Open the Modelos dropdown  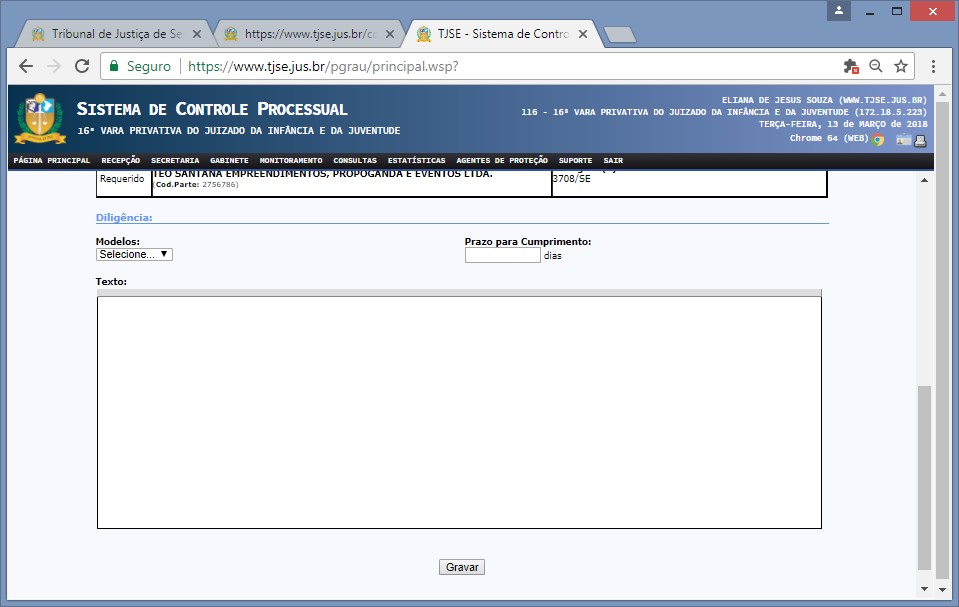pos(134,255)
